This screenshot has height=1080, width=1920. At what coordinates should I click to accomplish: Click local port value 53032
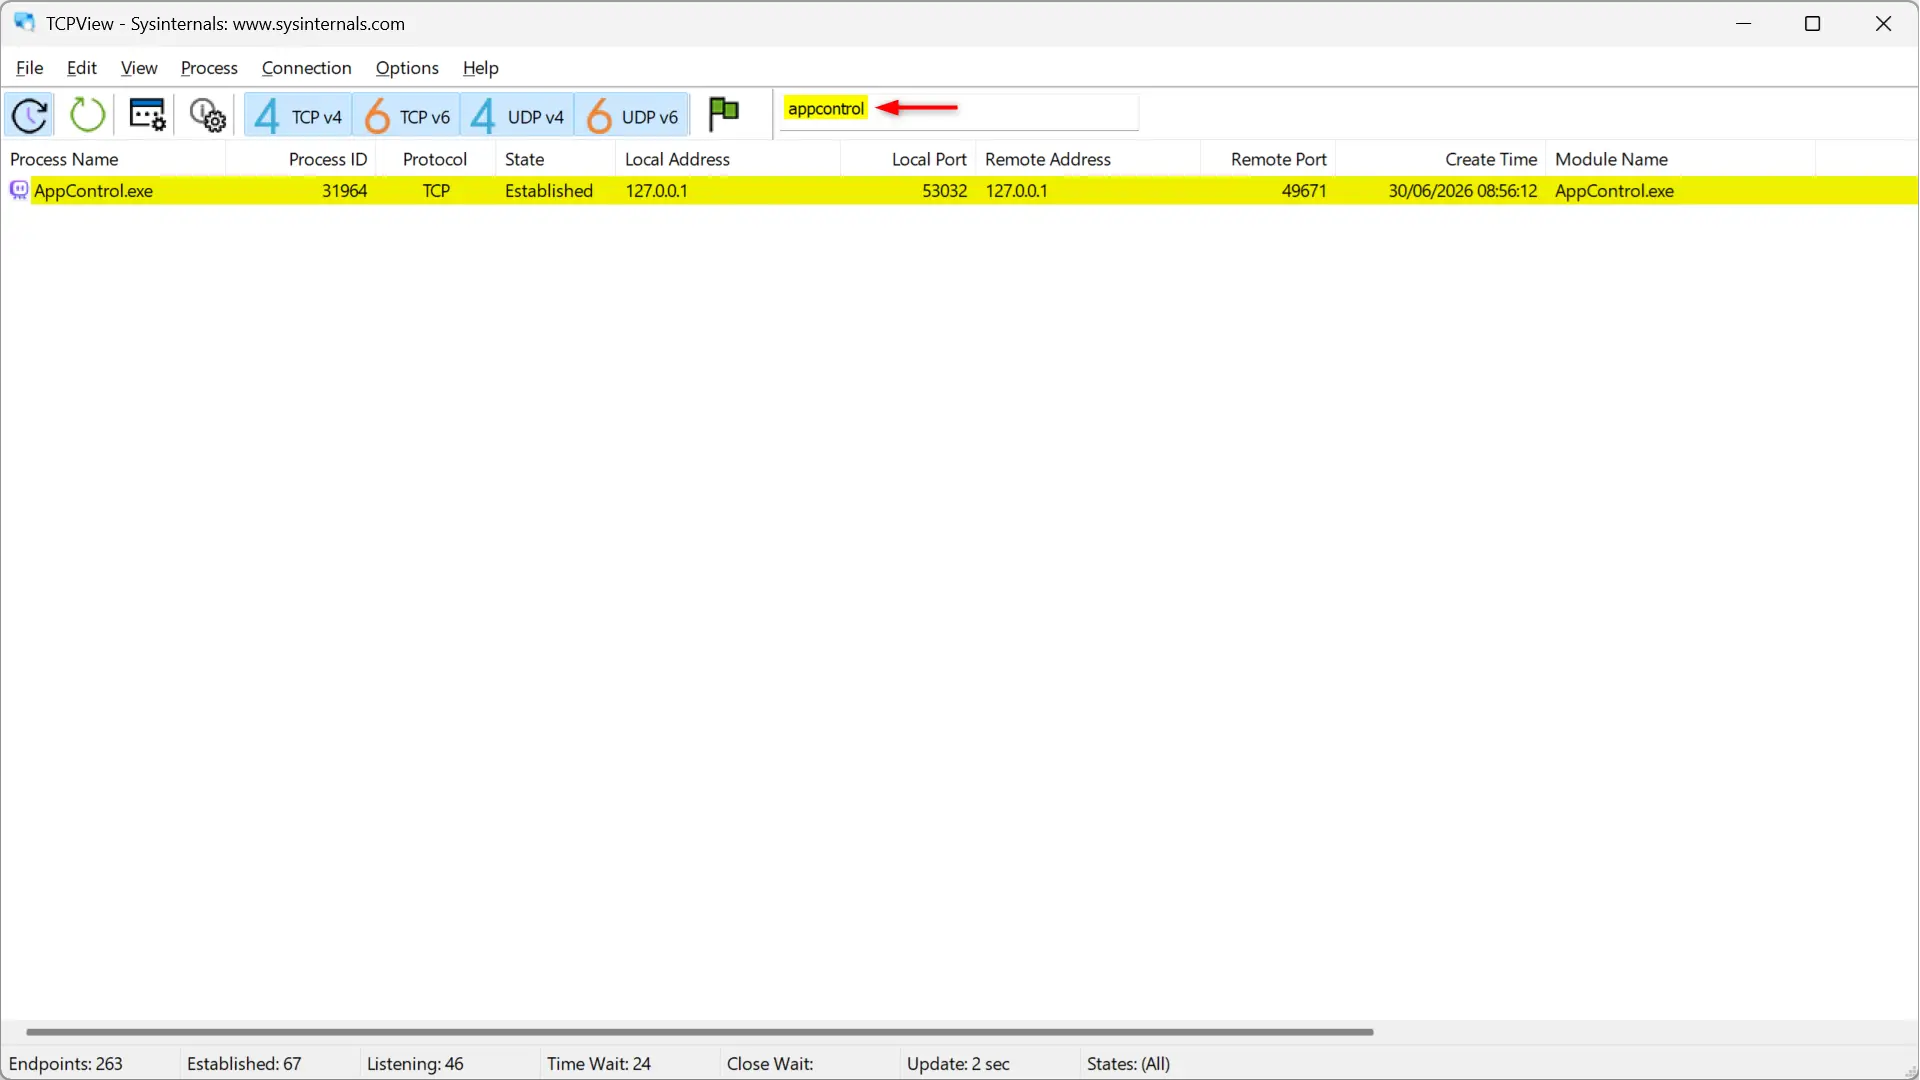click(x=944, y=191)
